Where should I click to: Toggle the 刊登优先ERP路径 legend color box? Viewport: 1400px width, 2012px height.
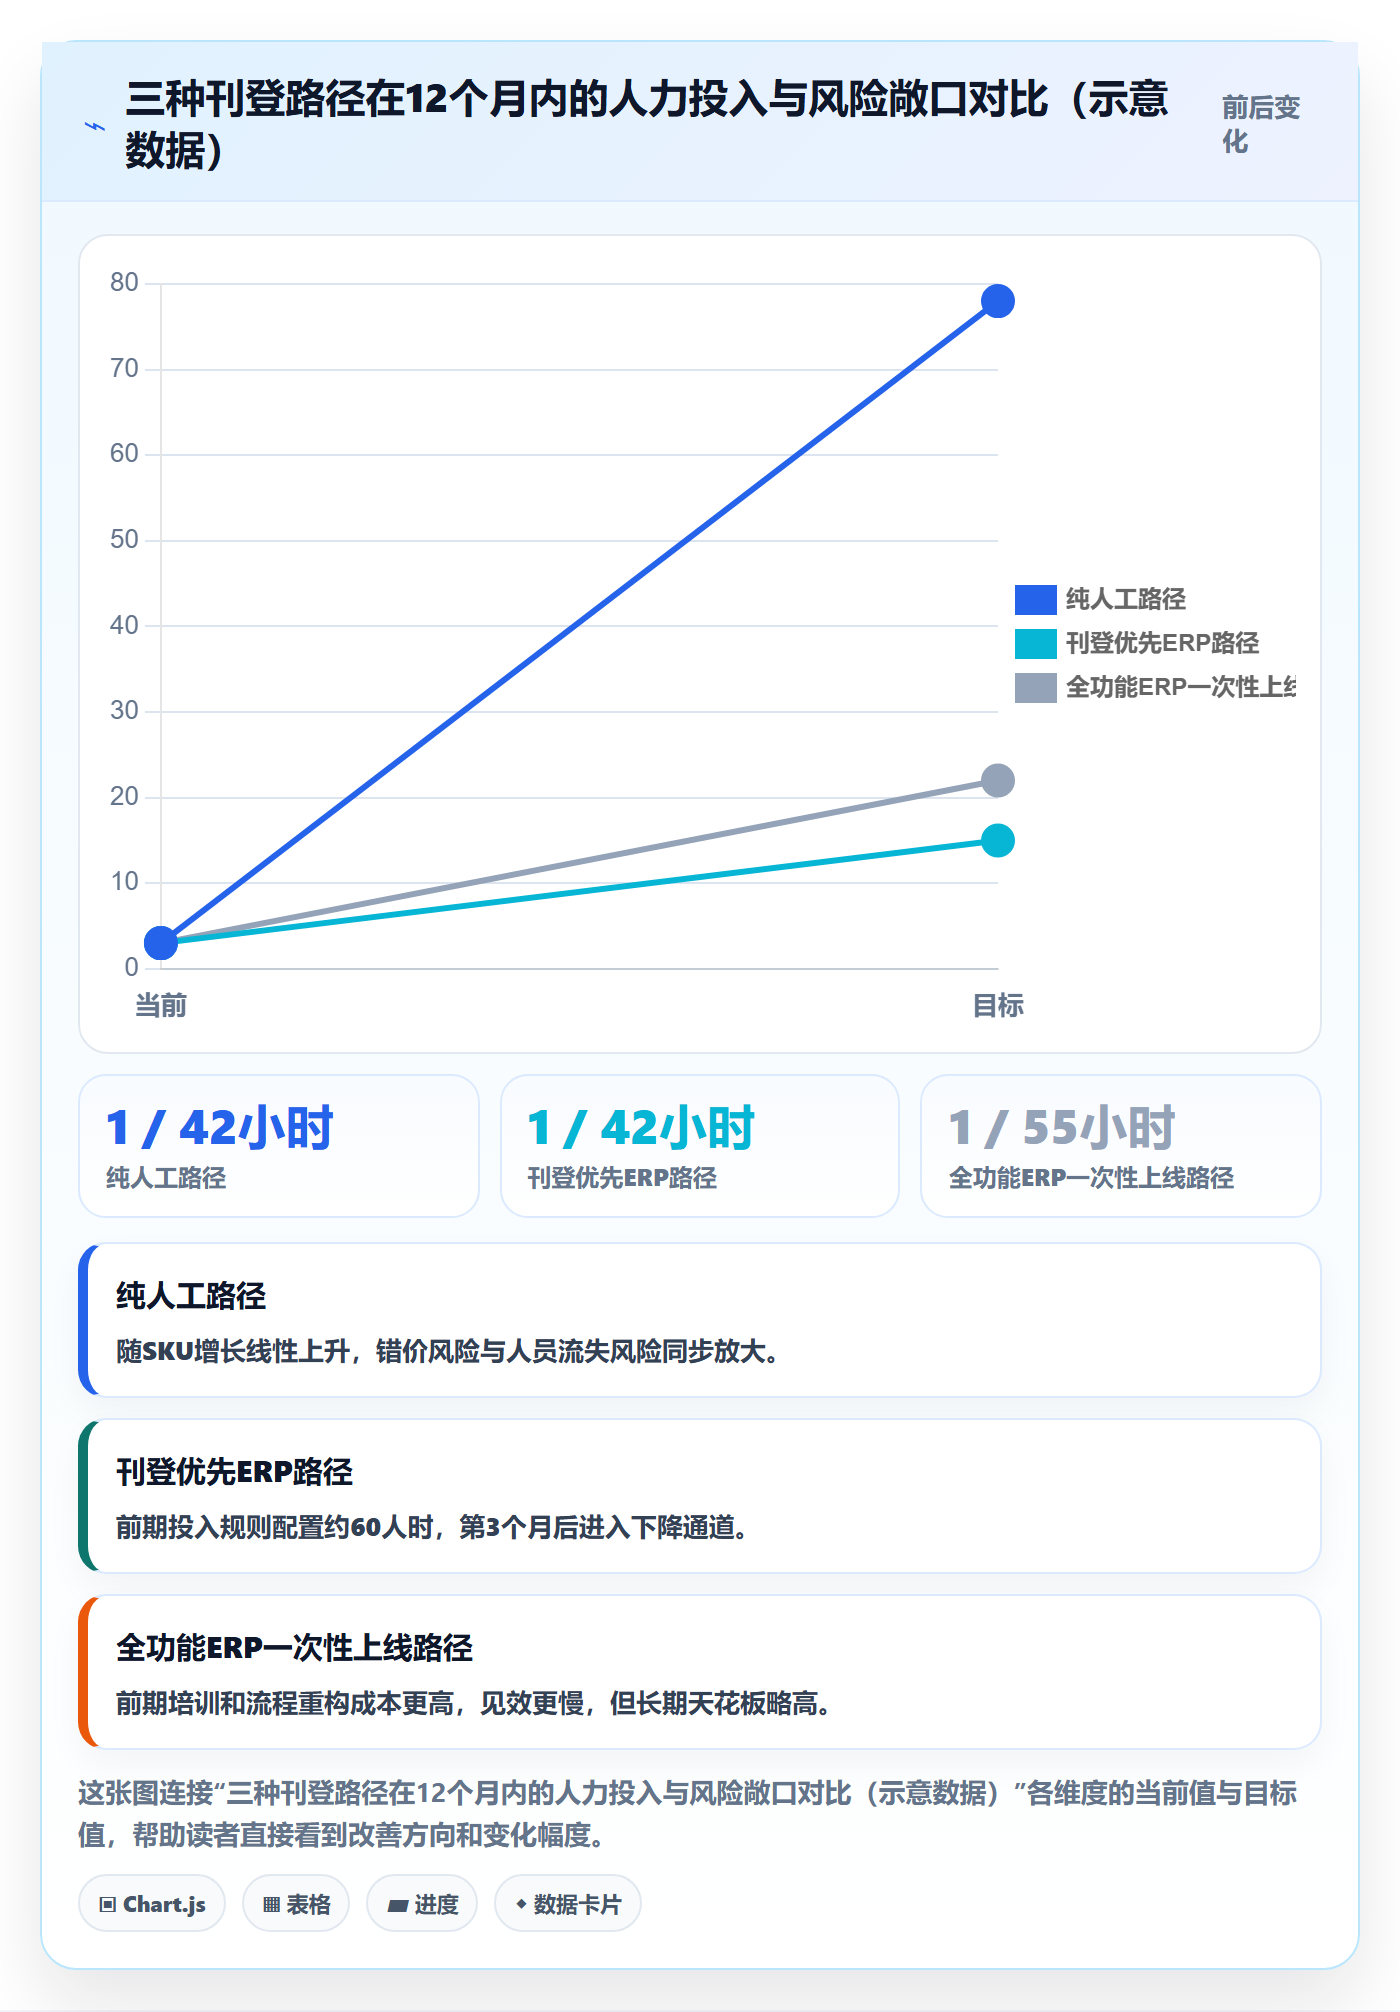(x=1035, y=643)
